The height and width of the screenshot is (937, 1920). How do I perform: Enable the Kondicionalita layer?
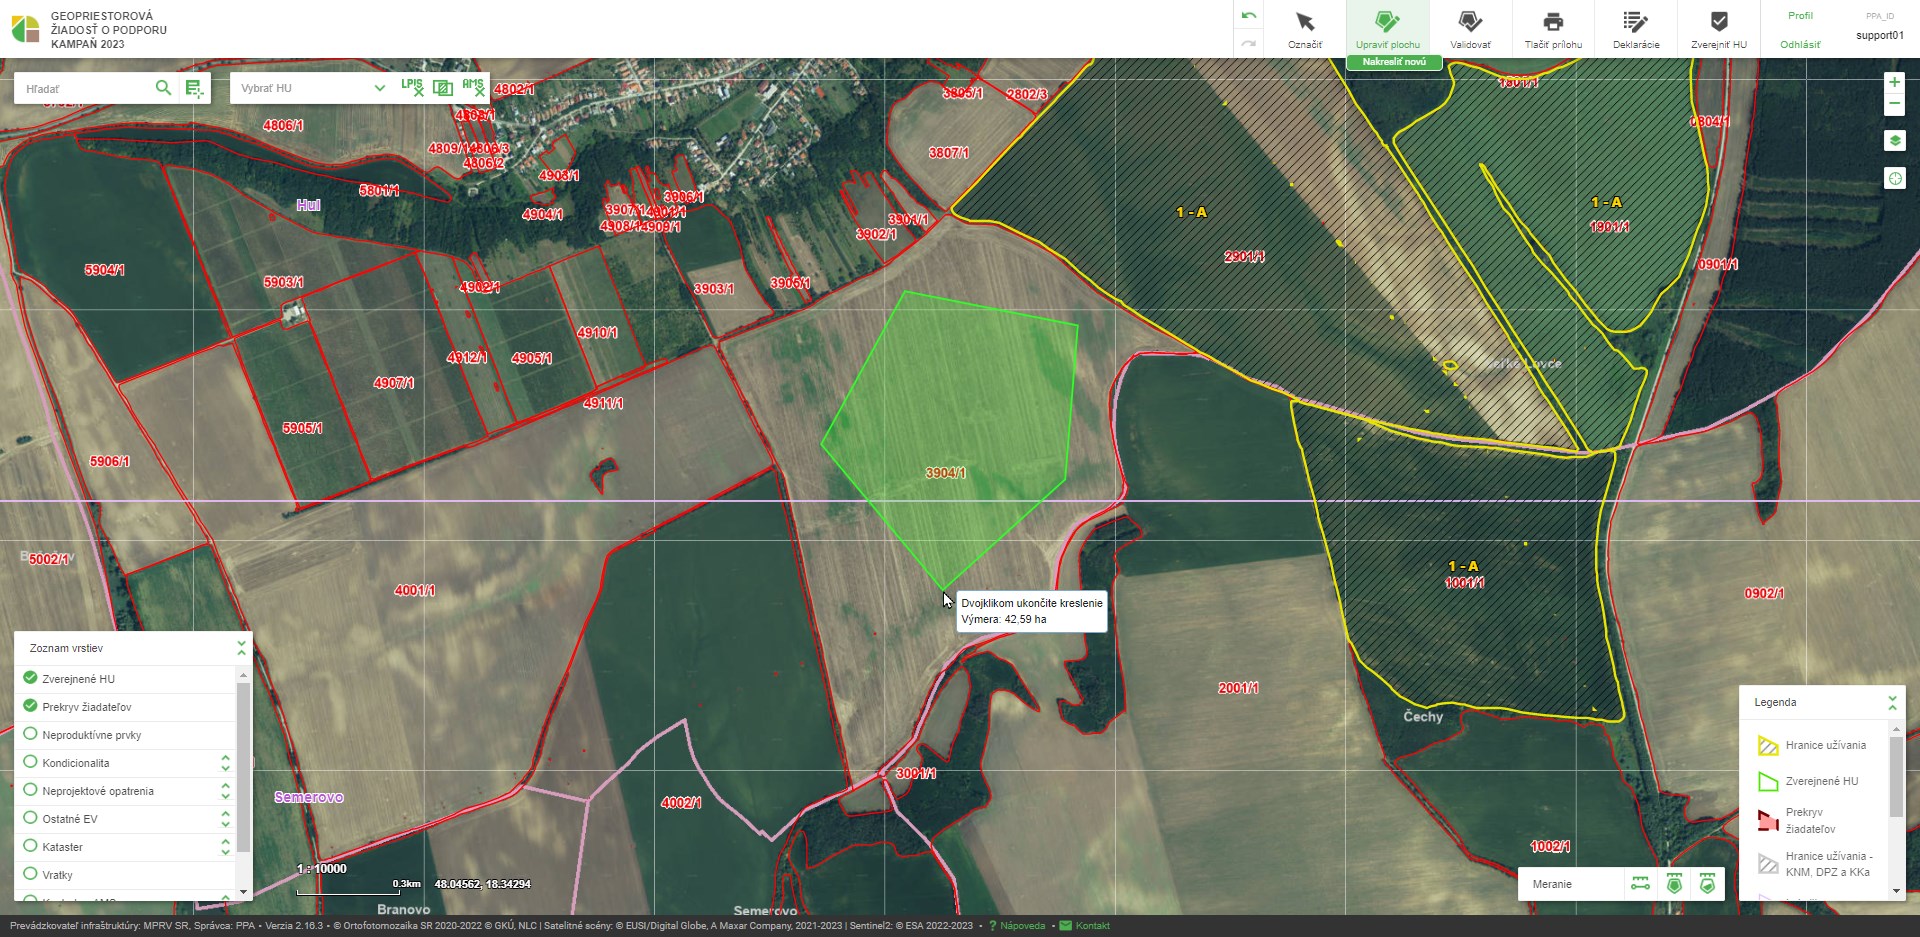coord(30,762)
